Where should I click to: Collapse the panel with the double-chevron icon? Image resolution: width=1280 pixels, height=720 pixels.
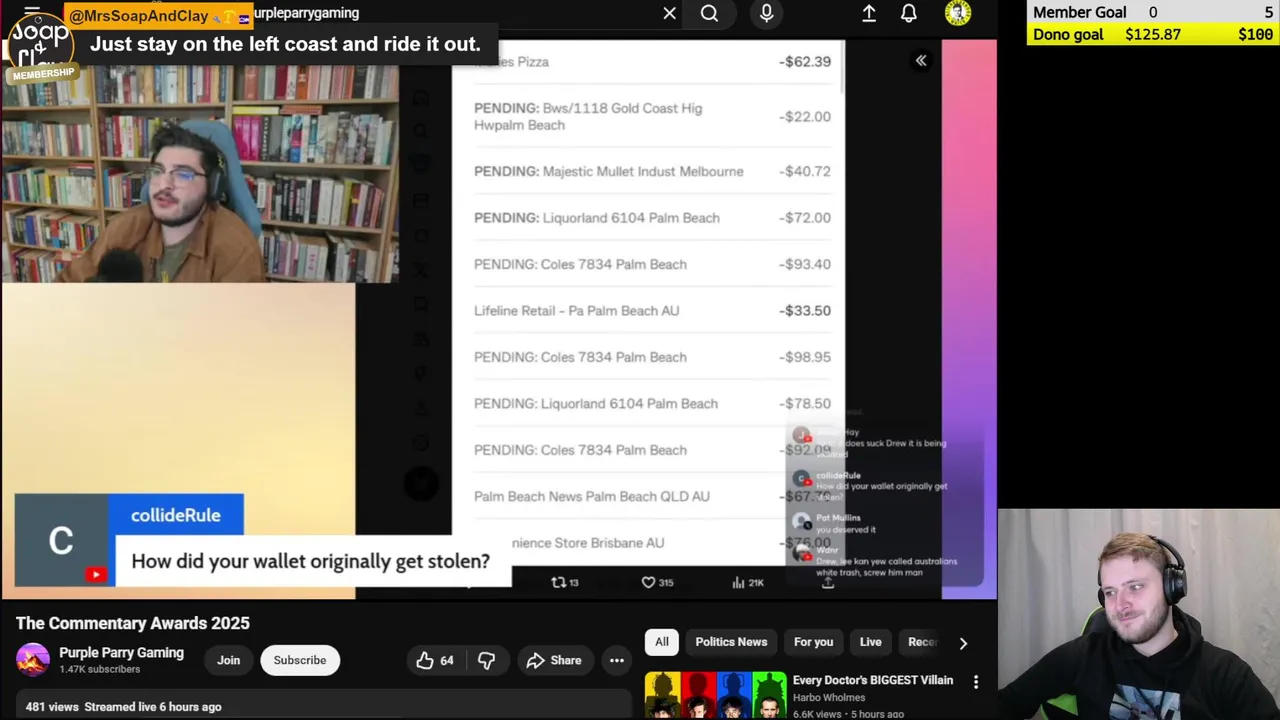pos(921,61)
